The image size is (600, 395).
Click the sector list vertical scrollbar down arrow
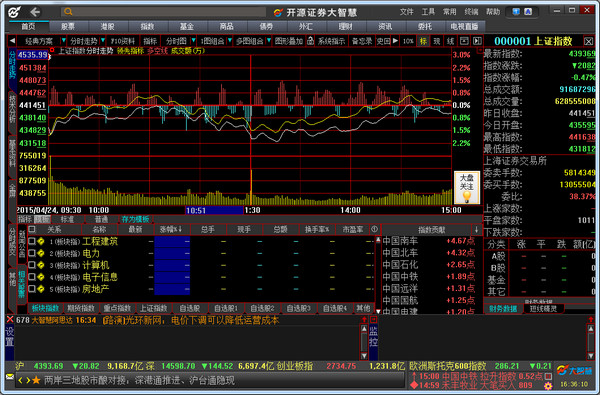378,311
